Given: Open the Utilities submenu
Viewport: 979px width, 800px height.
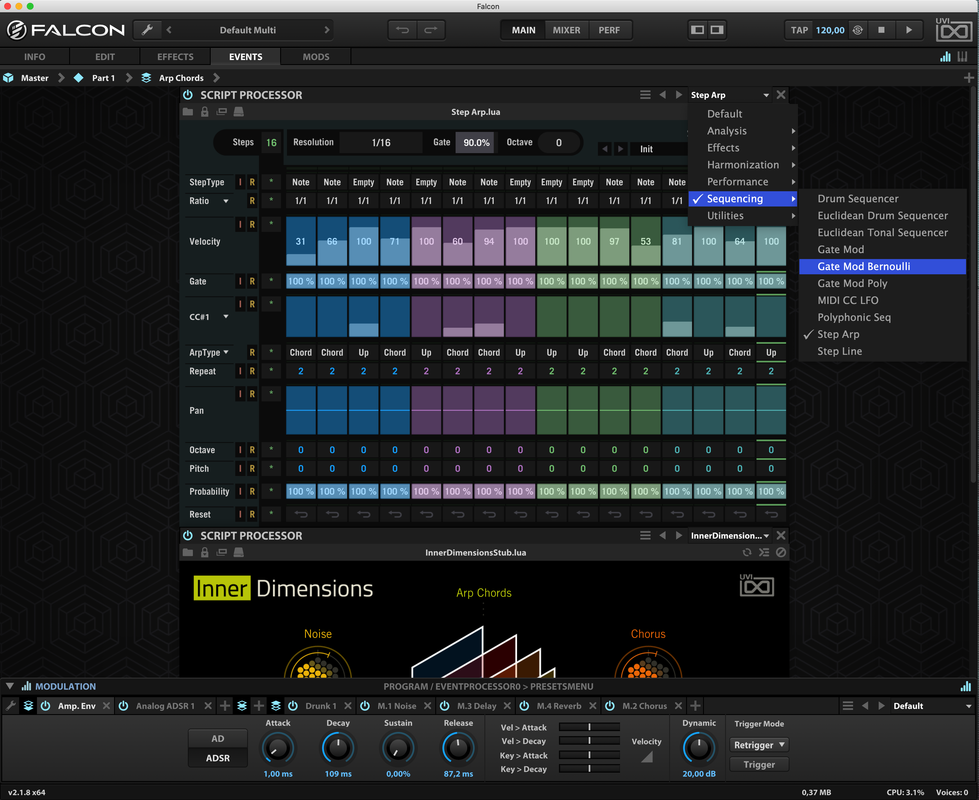Looking at the screenshot, I should click(742, 215).
